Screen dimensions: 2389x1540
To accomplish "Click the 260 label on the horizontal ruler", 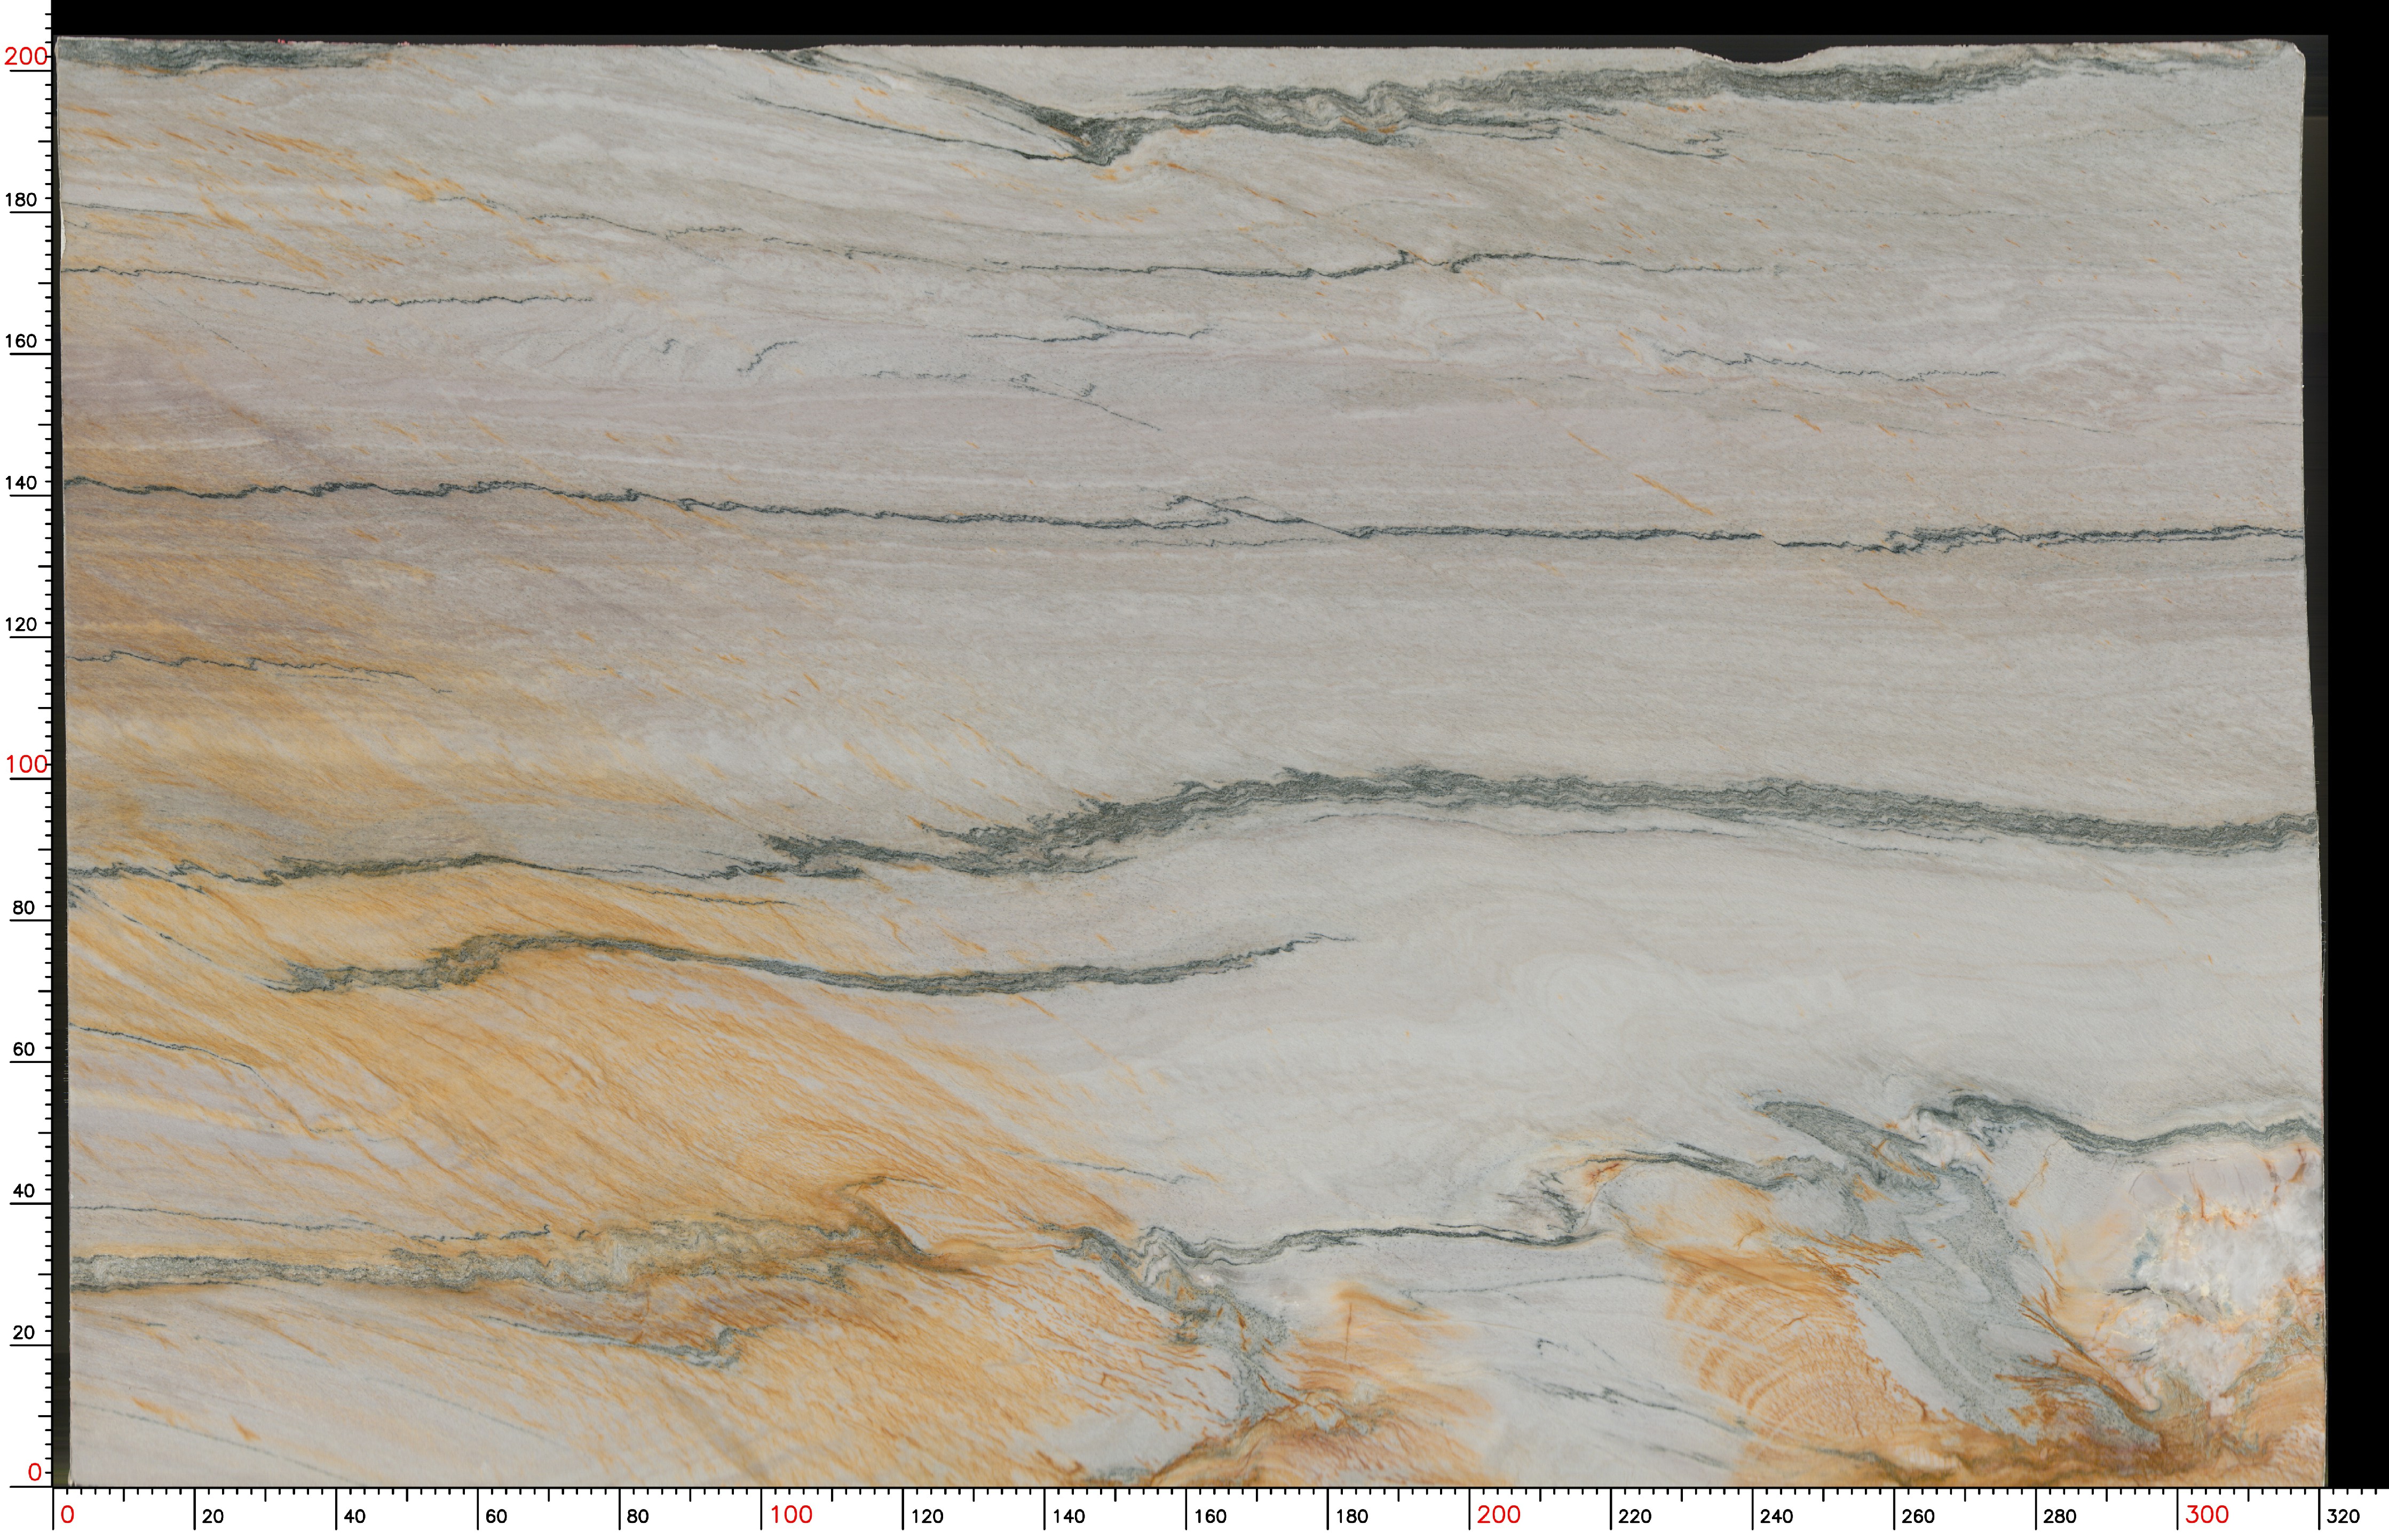I will pyautogui.click(x=1918, y=1516).
